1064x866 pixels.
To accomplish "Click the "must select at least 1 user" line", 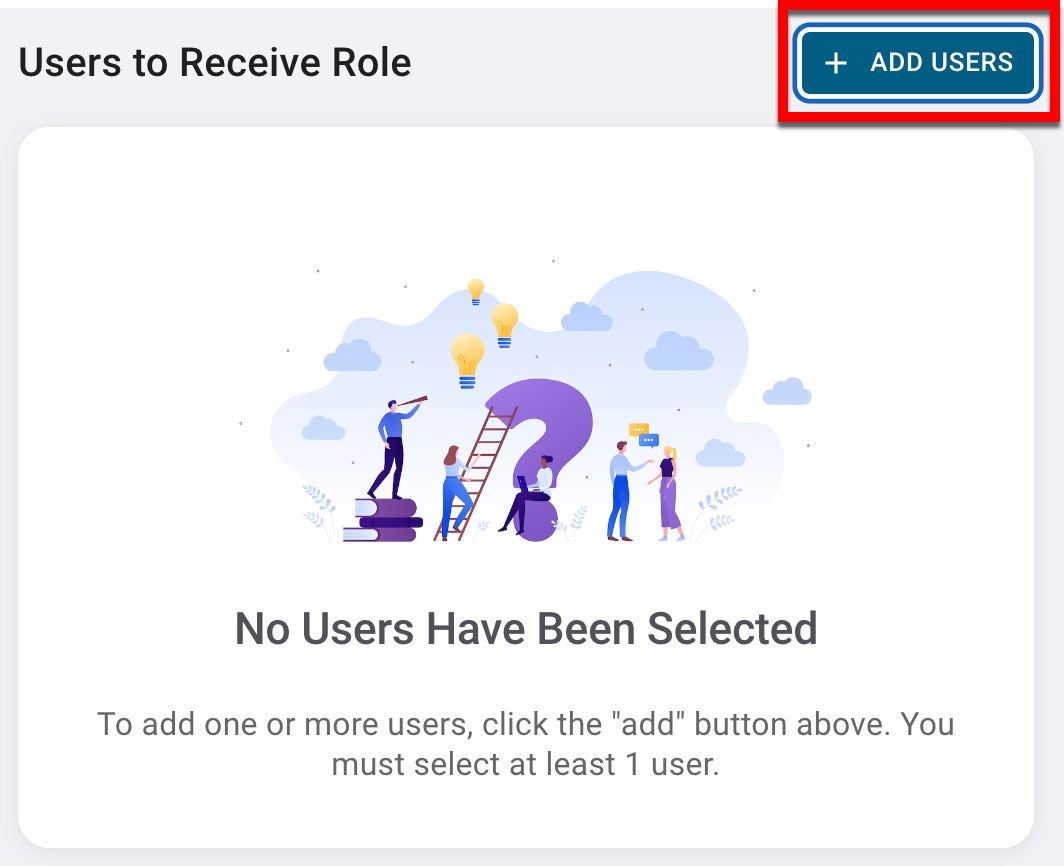I will (x=526, y=765).
